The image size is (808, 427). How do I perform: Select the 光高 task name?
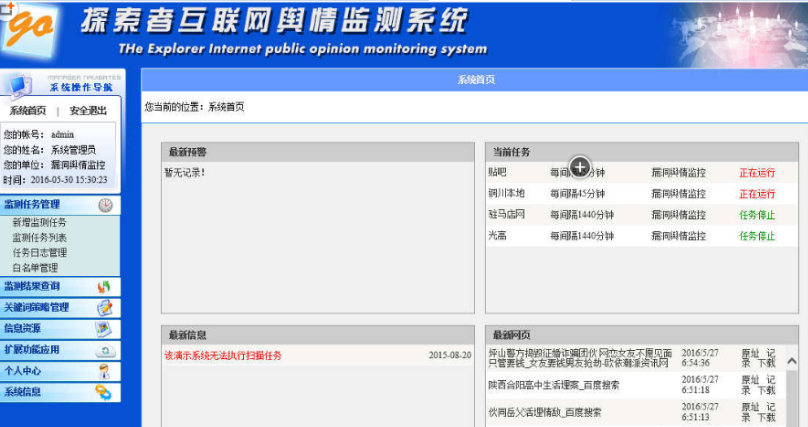click(x=497, y=235)
